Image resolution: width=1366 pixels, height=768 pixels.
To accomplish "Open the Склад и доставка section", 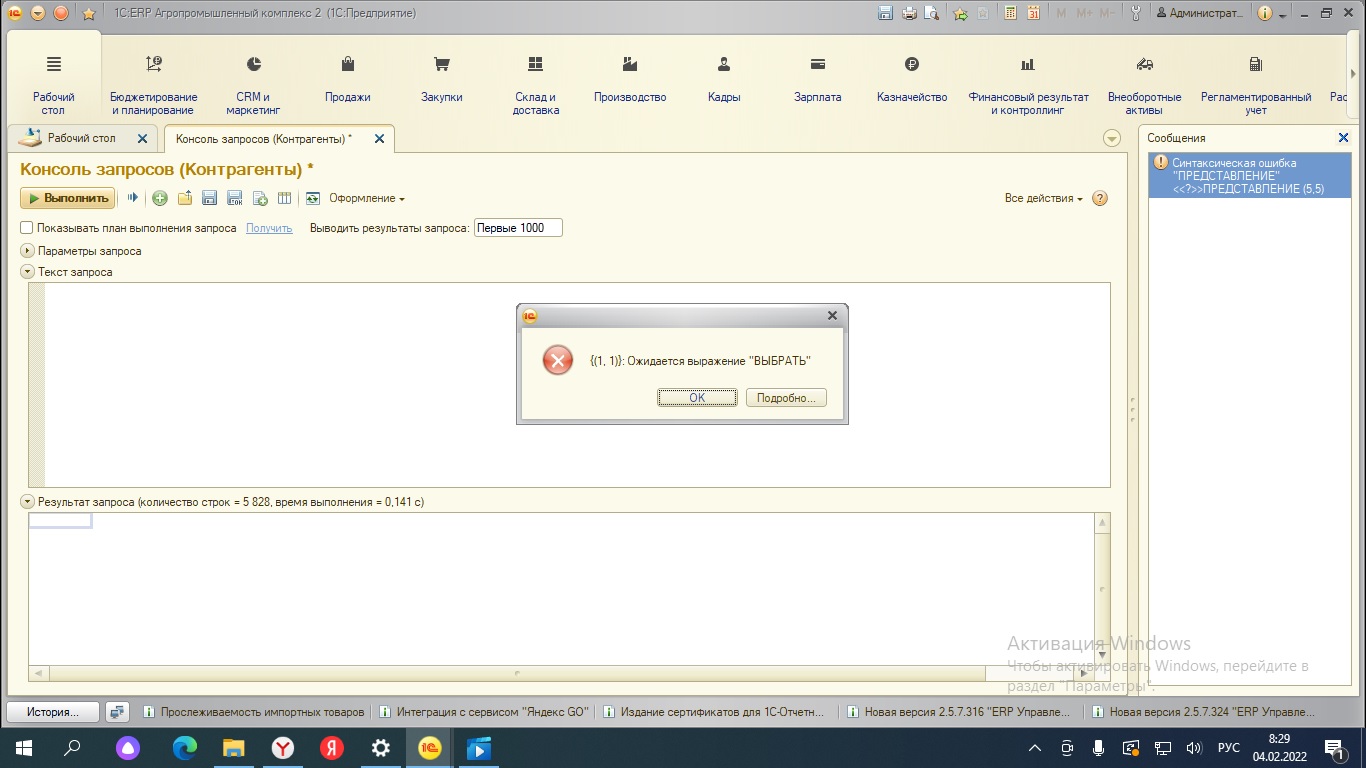I will pos(535,85).
